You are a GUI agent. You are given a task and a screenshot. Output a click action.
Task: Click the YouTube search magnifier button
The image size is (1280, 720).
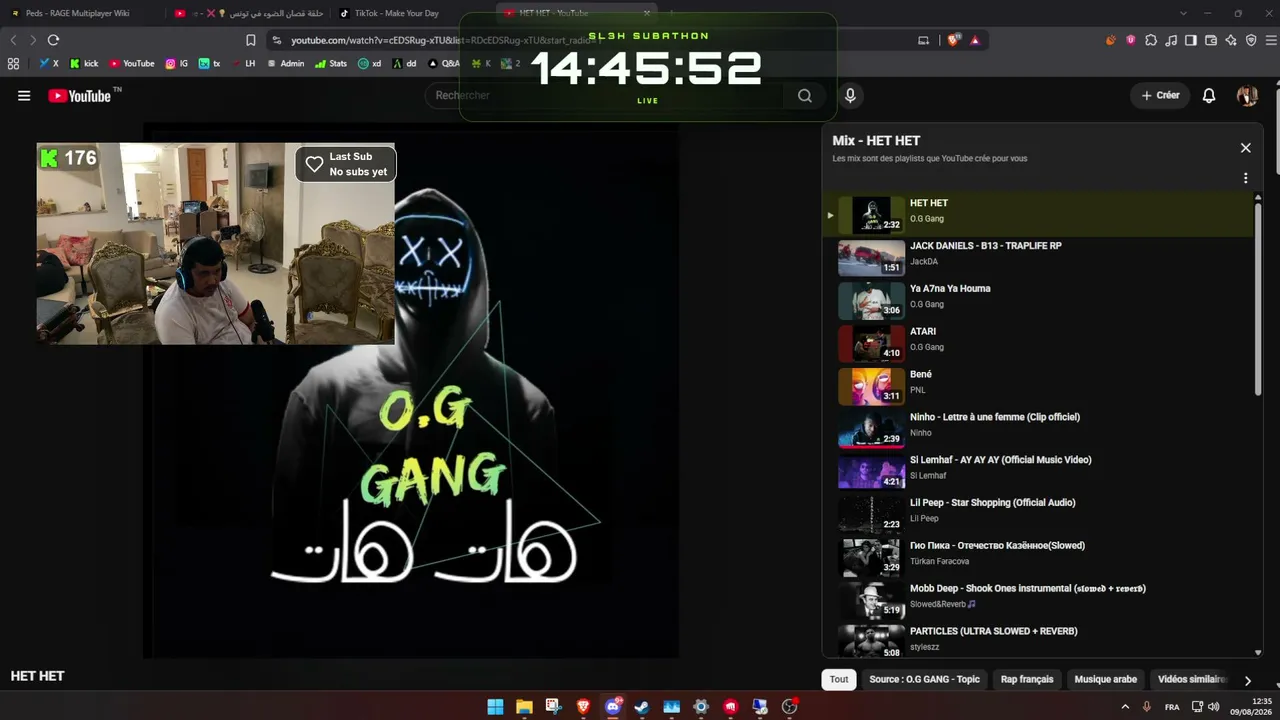click(805, 96)
